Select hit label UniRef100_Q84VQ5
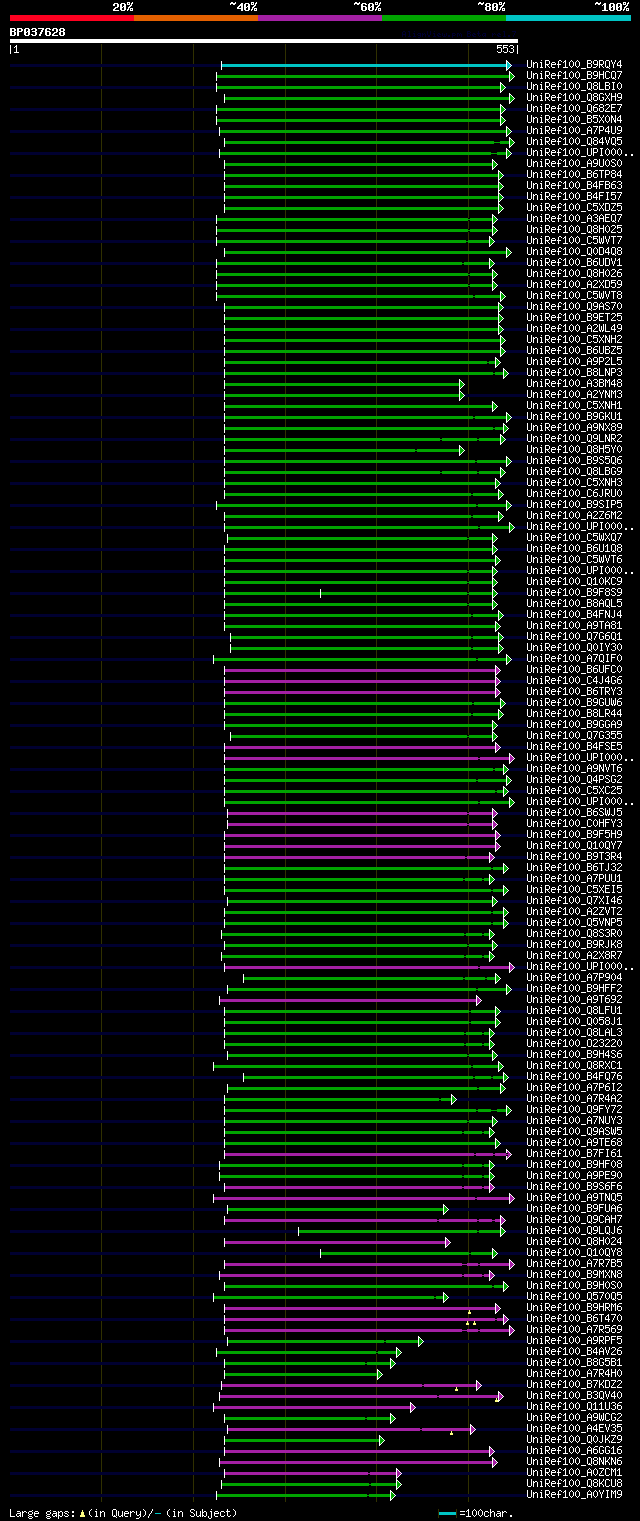Screen dimensions: 640x1521 (574, 141)
